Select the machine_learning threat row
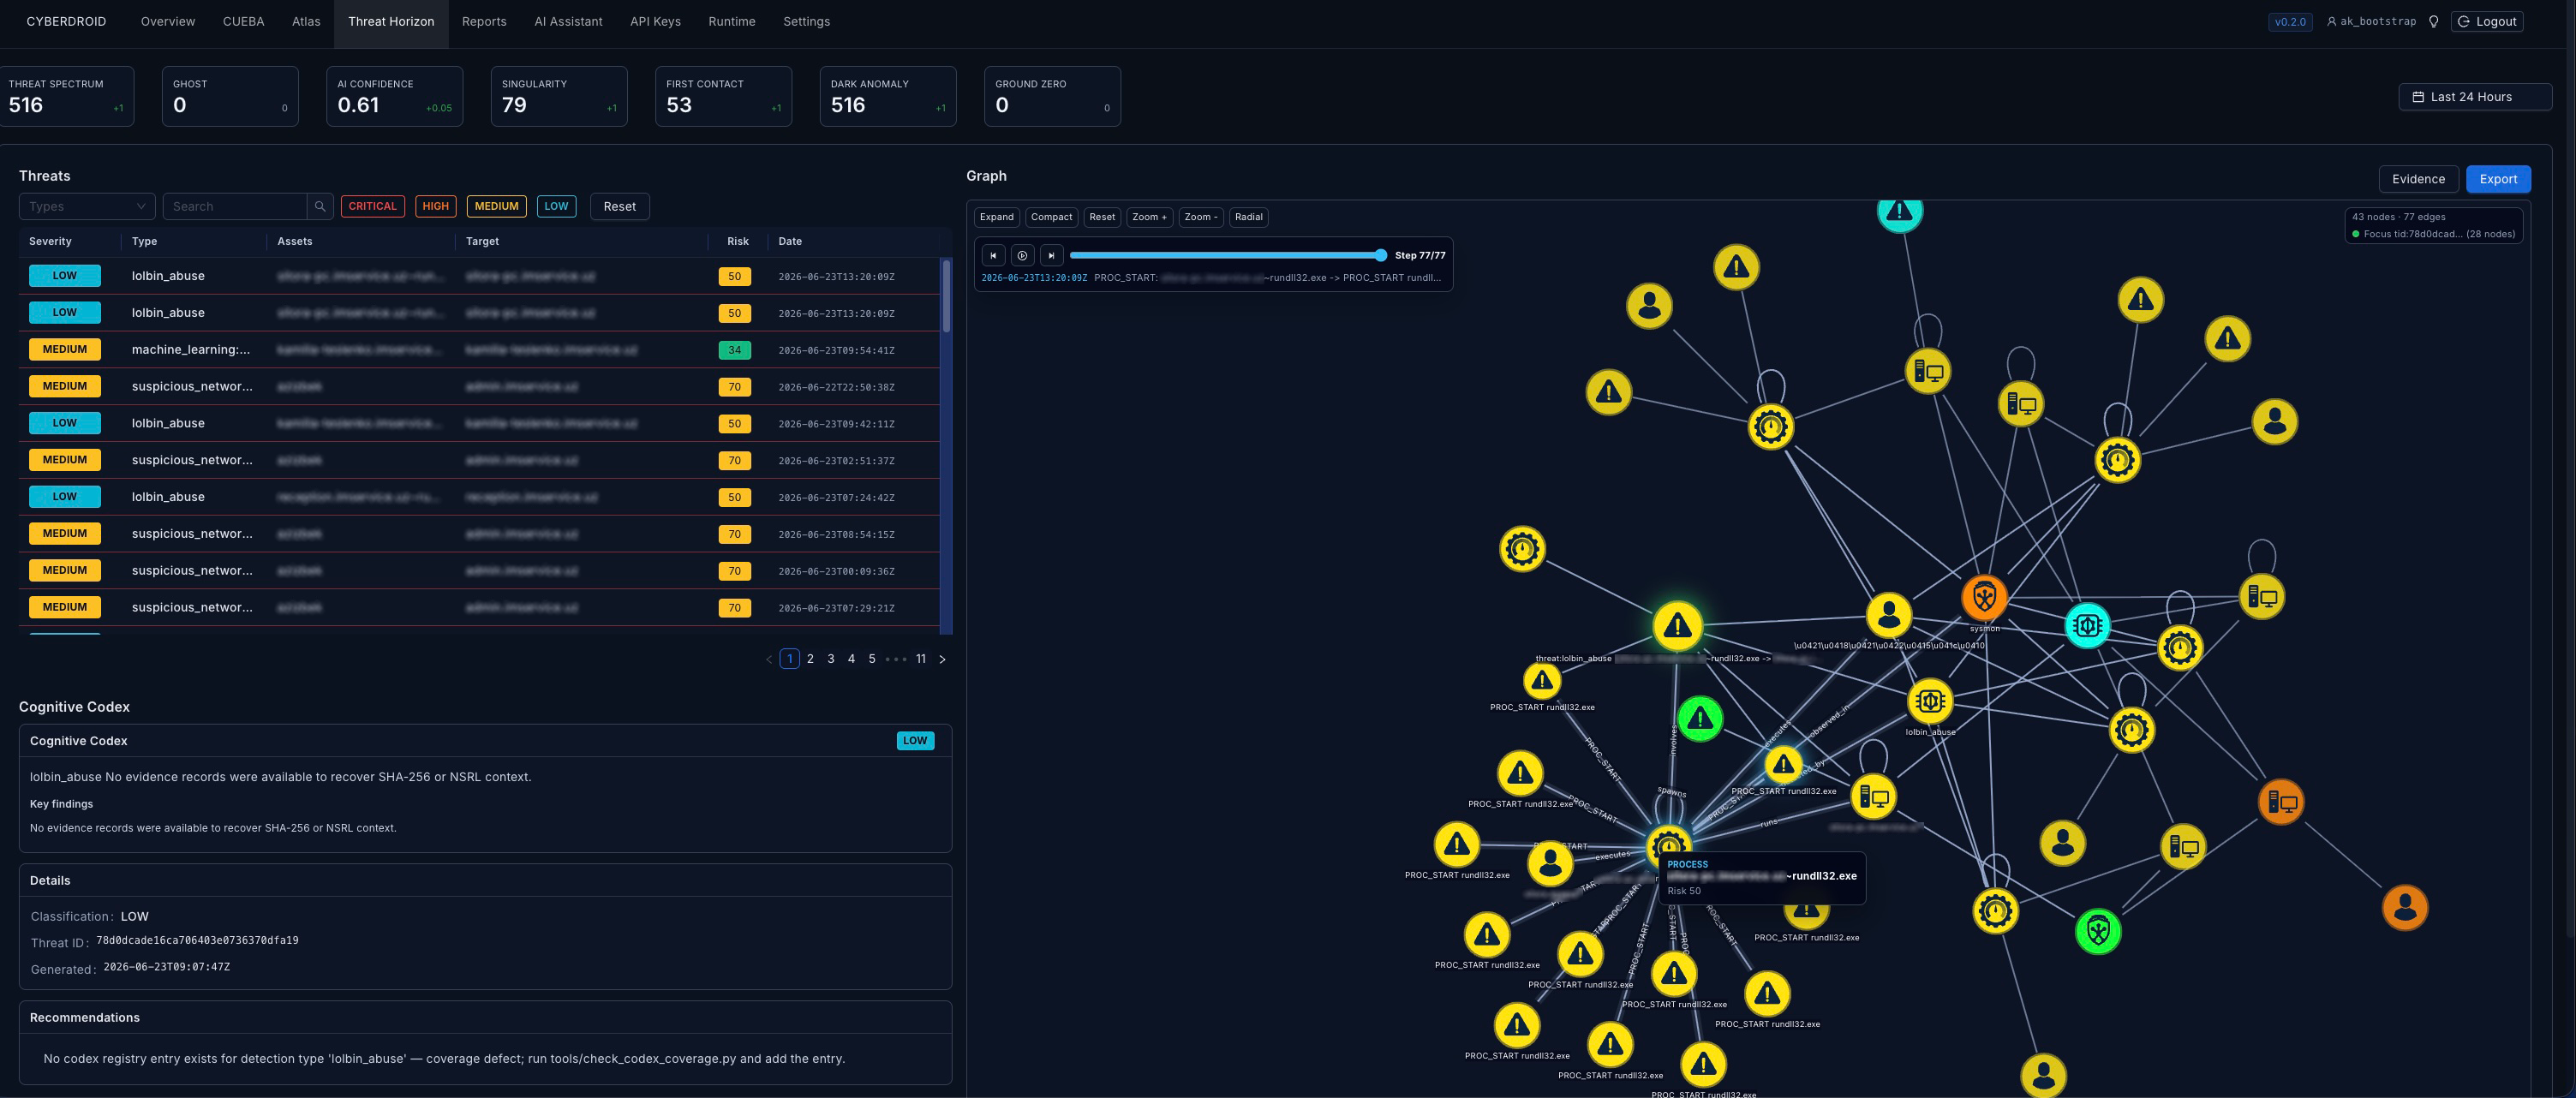The image size is (2576, 1098). [479, 349]
